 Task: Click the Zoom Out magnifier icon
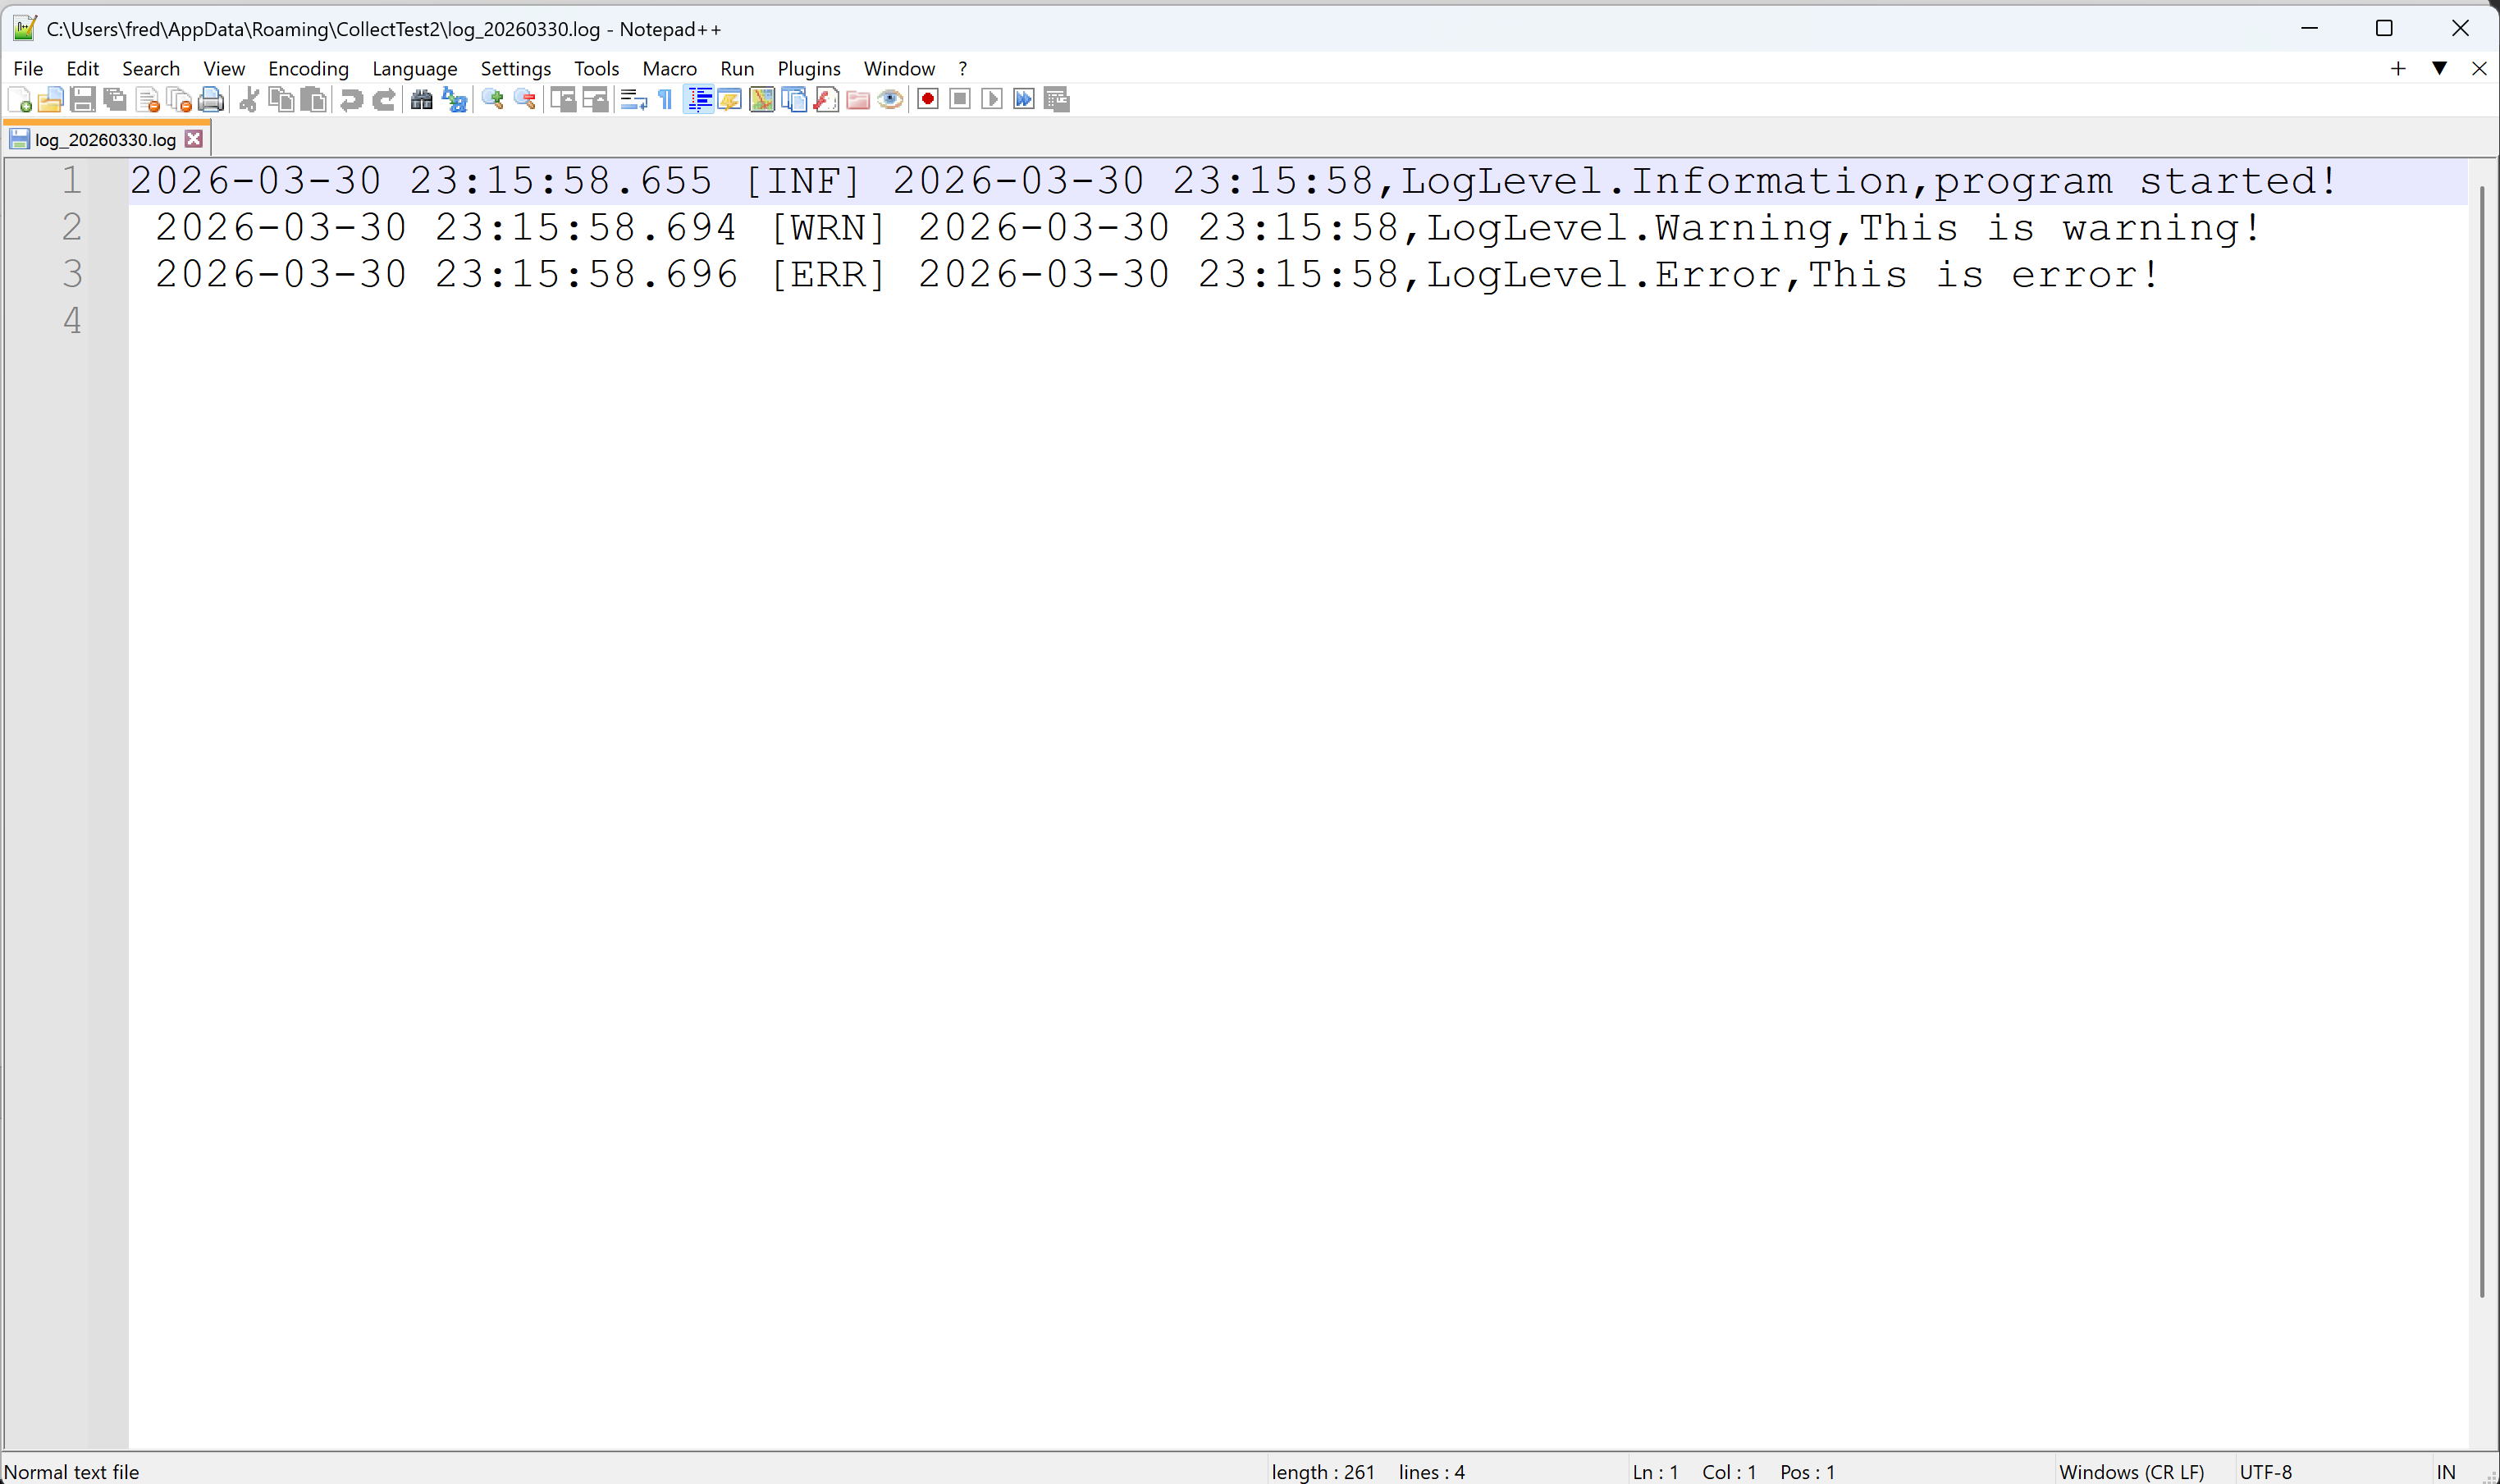(x=525, y=99)
